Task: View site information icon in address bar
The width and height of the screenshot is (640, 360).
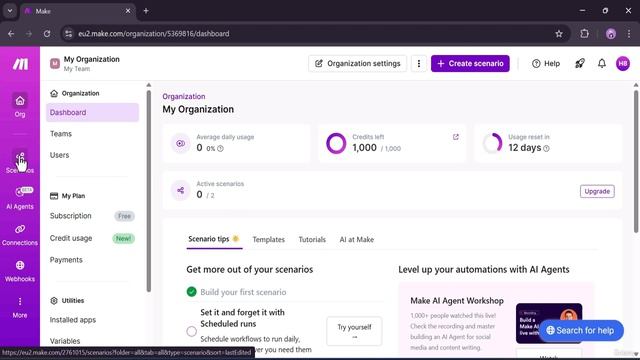Action: [x=69, y=34]
